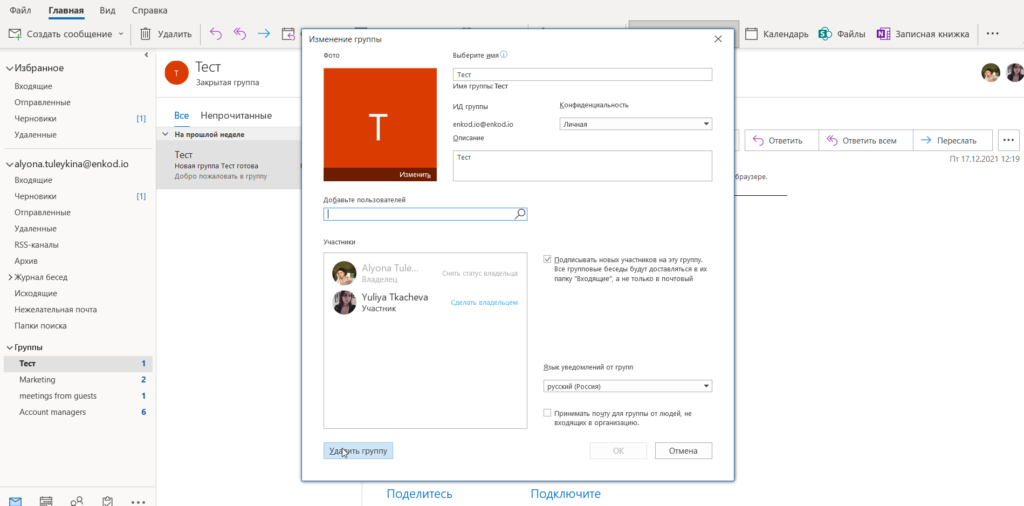
Task: Open the Справка ribbon tab
Action: (149, 10)
